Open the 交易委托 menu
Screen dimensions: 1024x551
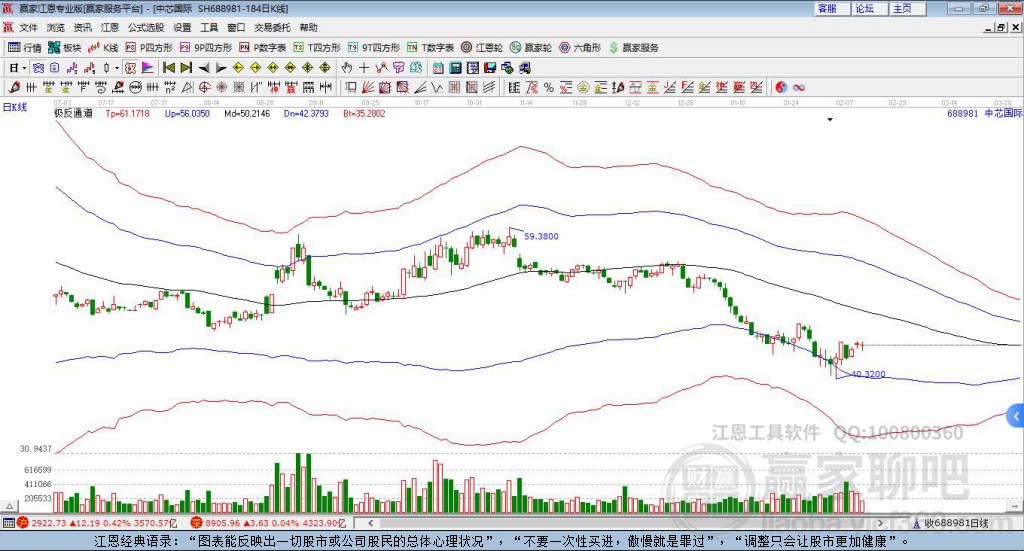coord(272,27)
